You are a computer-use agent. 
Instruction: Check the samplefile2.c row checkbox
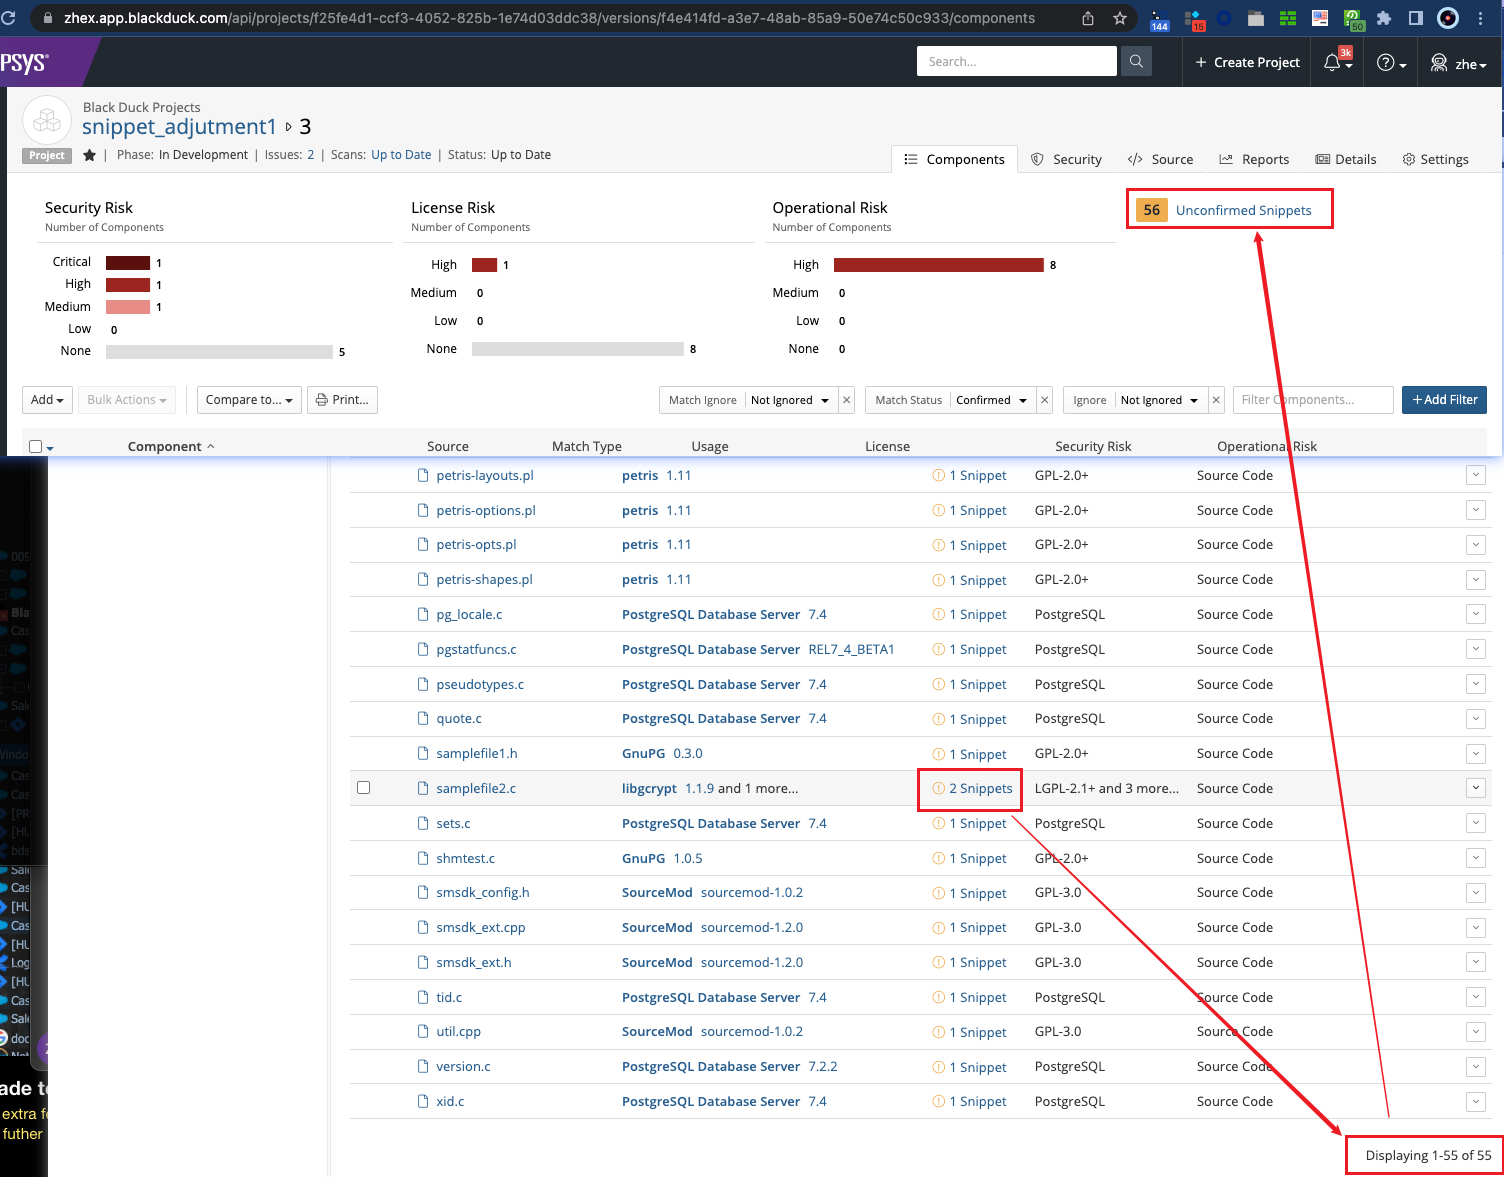coord(364,788)
